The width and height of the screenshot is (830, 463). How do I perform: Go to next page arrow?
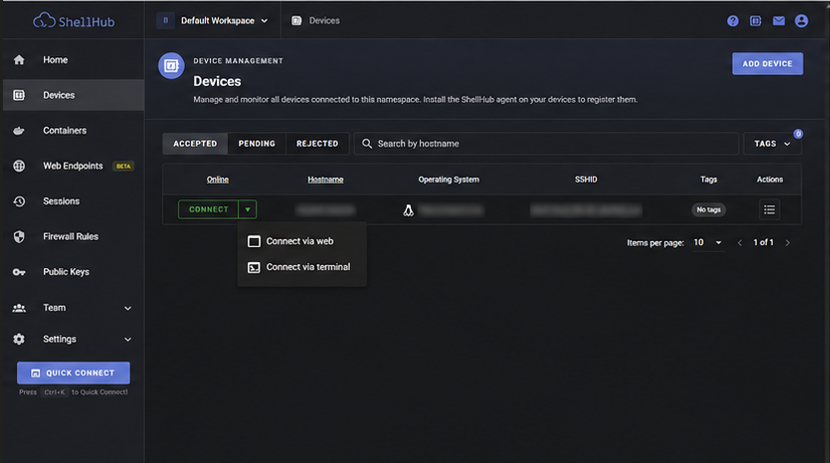[788, 243]
